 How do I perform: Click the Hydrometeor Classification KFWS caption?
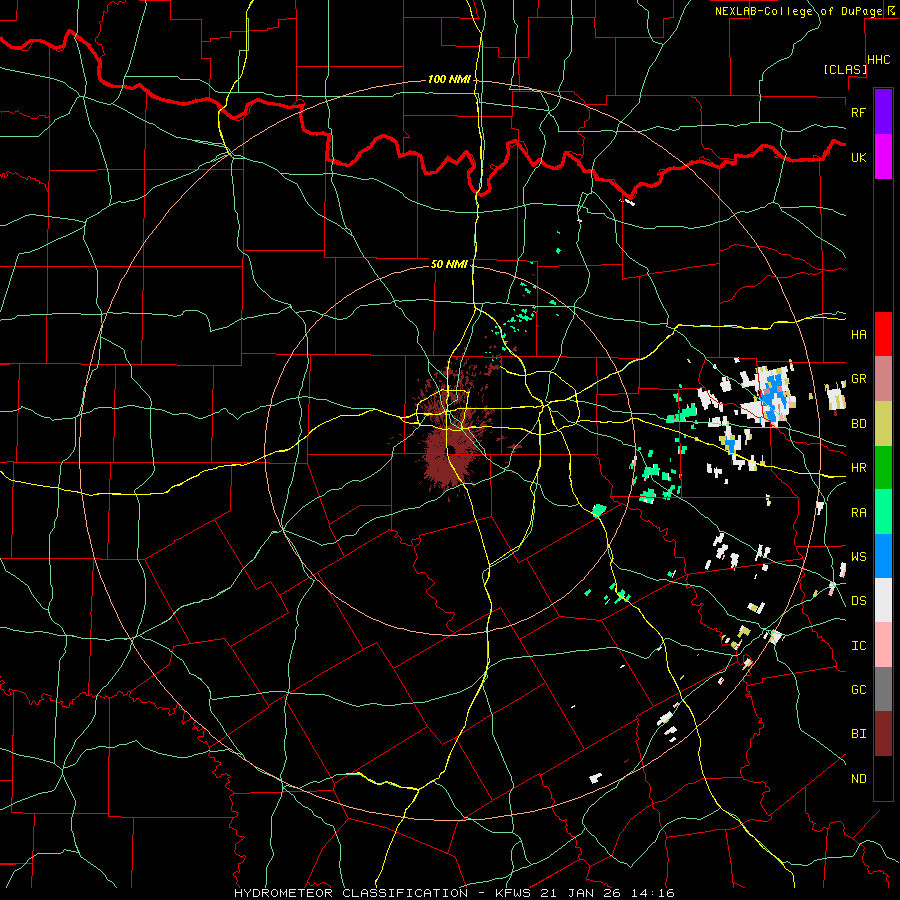(x=454, y=893)
